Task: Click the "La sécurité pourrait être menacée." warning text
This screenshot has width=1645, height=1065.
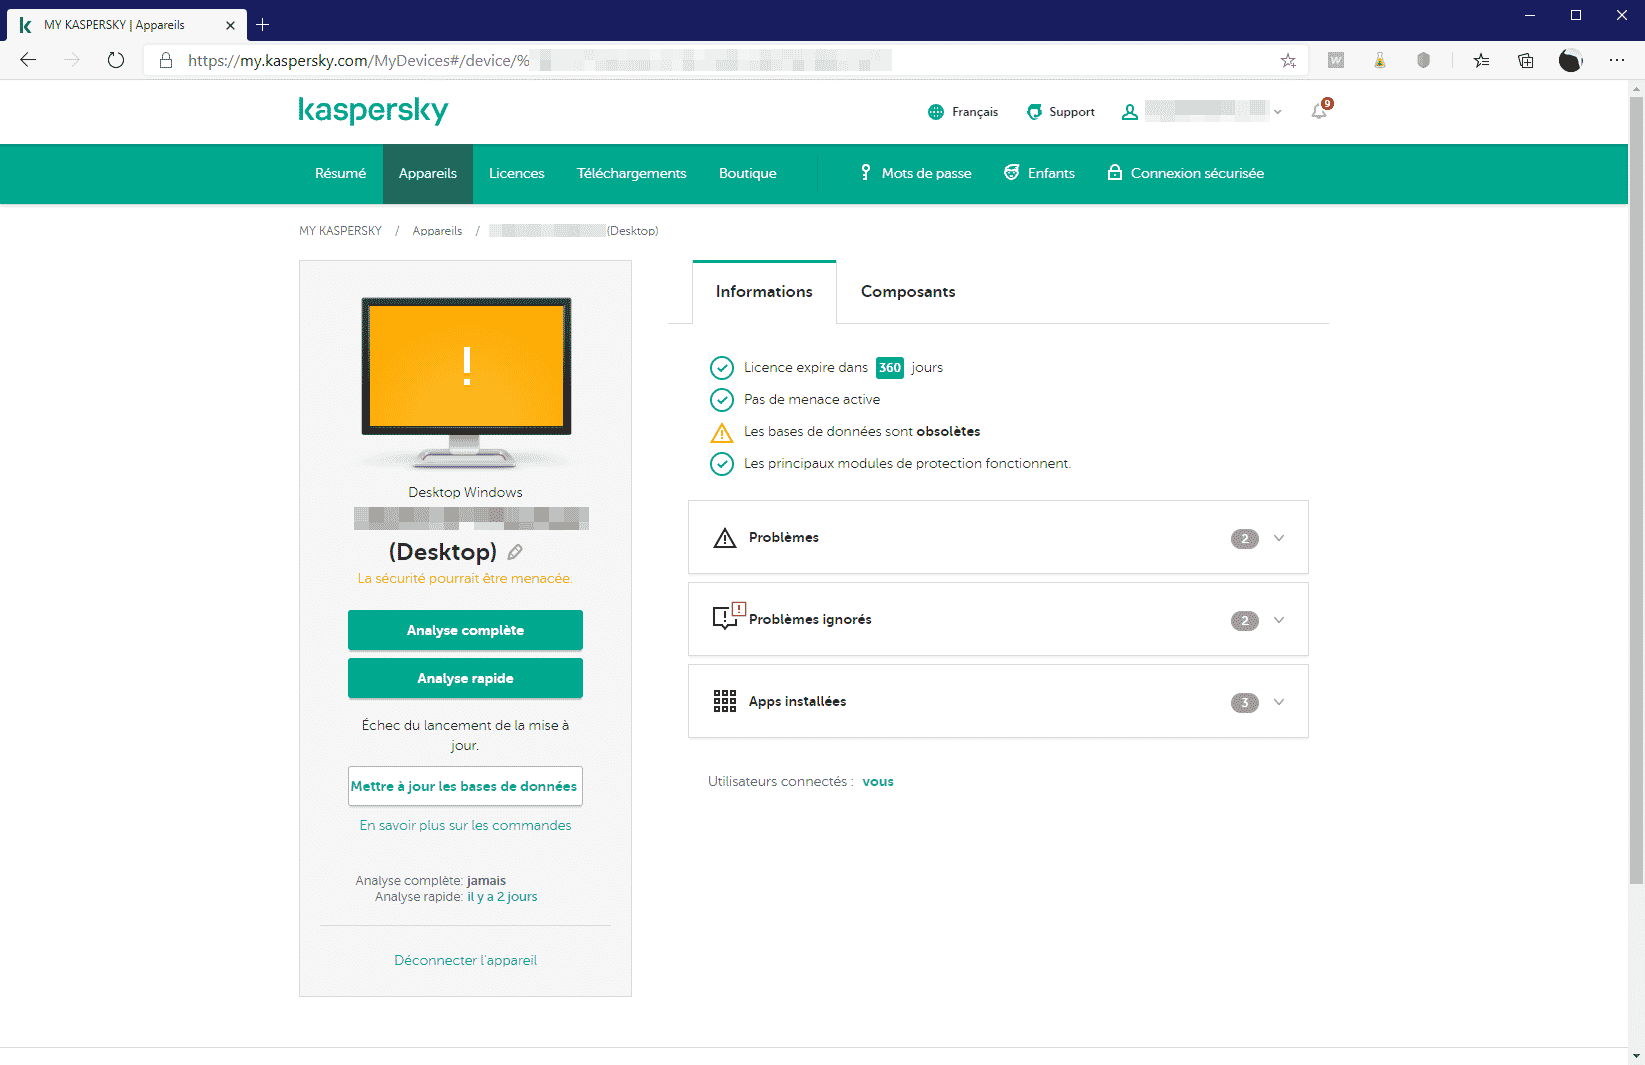Action: [x=465, y=579]
